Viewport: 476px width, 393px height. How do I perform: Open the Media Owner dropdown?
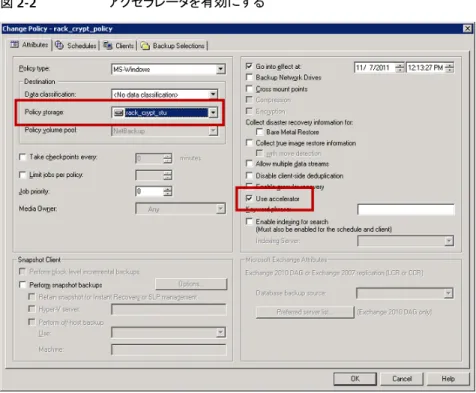coord(220,209)
